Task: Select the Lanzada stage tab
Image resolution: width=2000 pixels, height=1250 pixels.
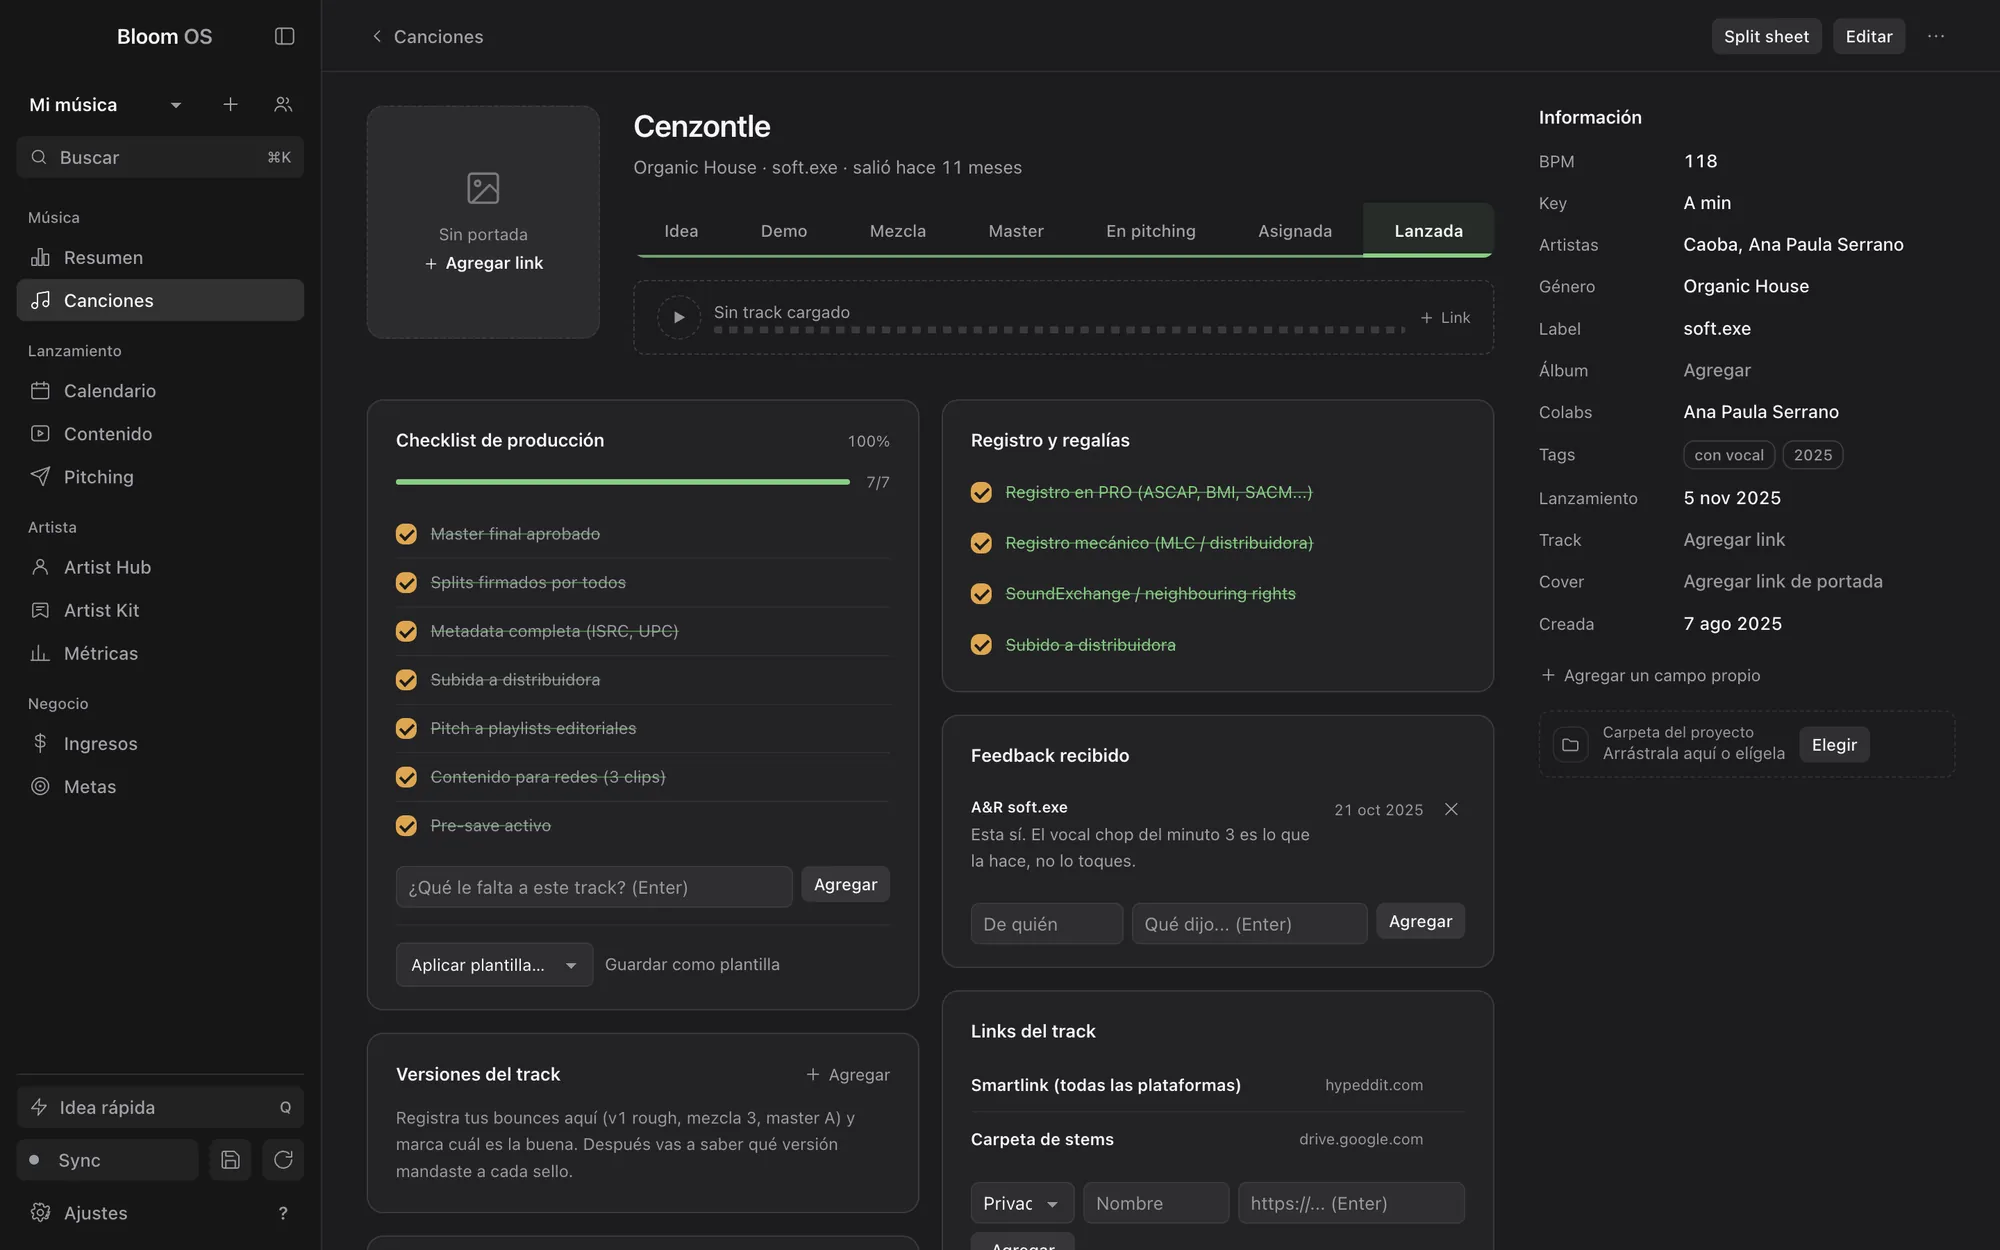Action: (1428, 231)
